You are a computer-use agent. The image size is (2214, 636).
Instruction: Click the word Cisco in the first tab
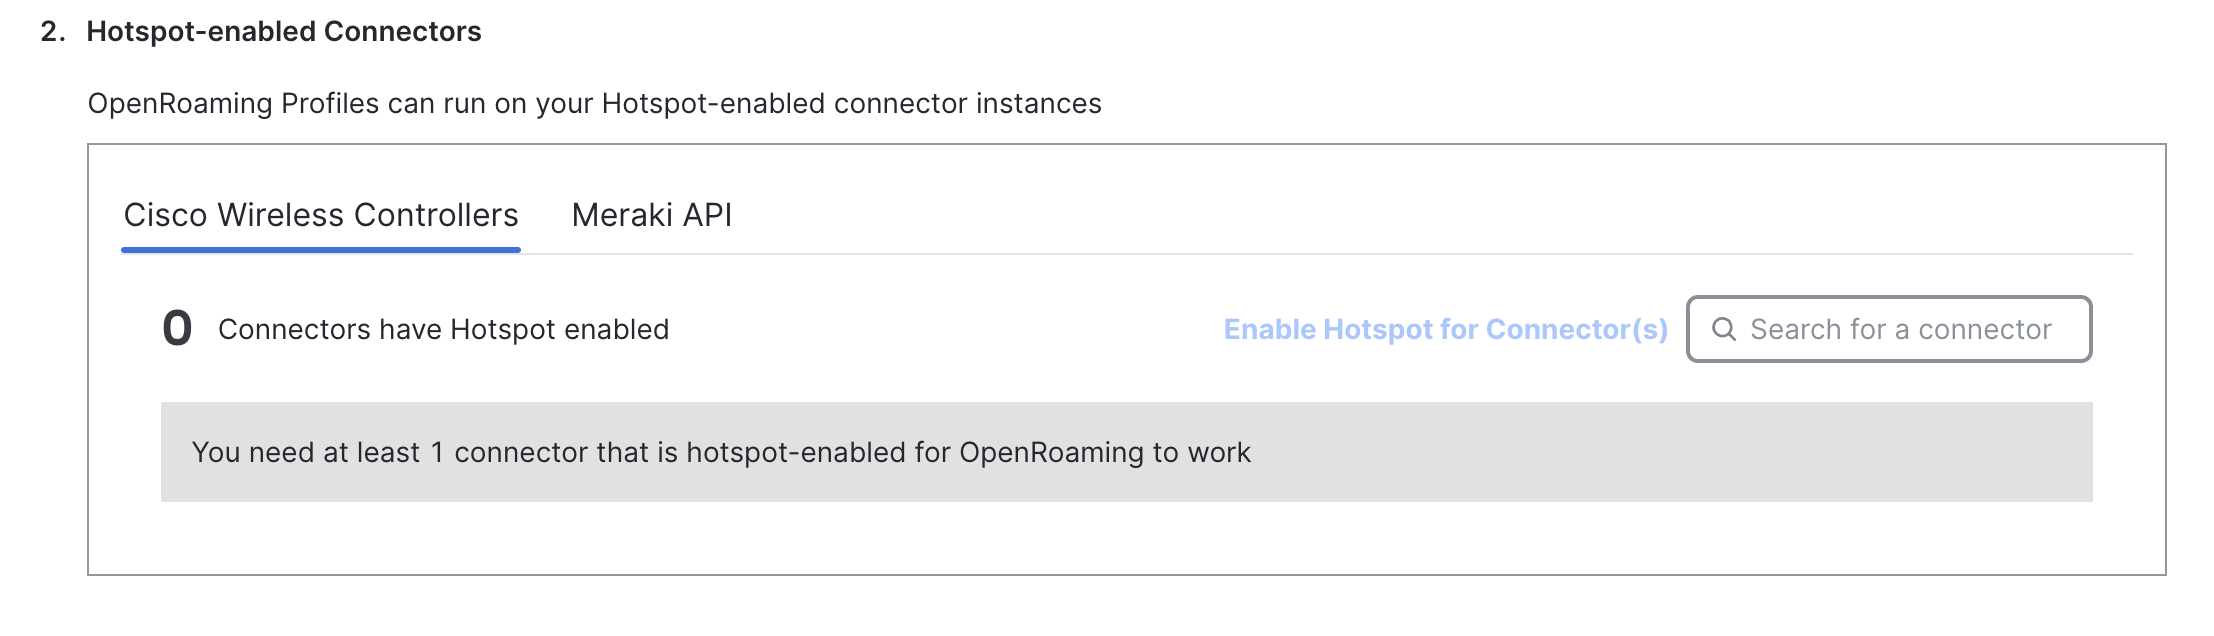pyautogui.click(x=165, y=215)
